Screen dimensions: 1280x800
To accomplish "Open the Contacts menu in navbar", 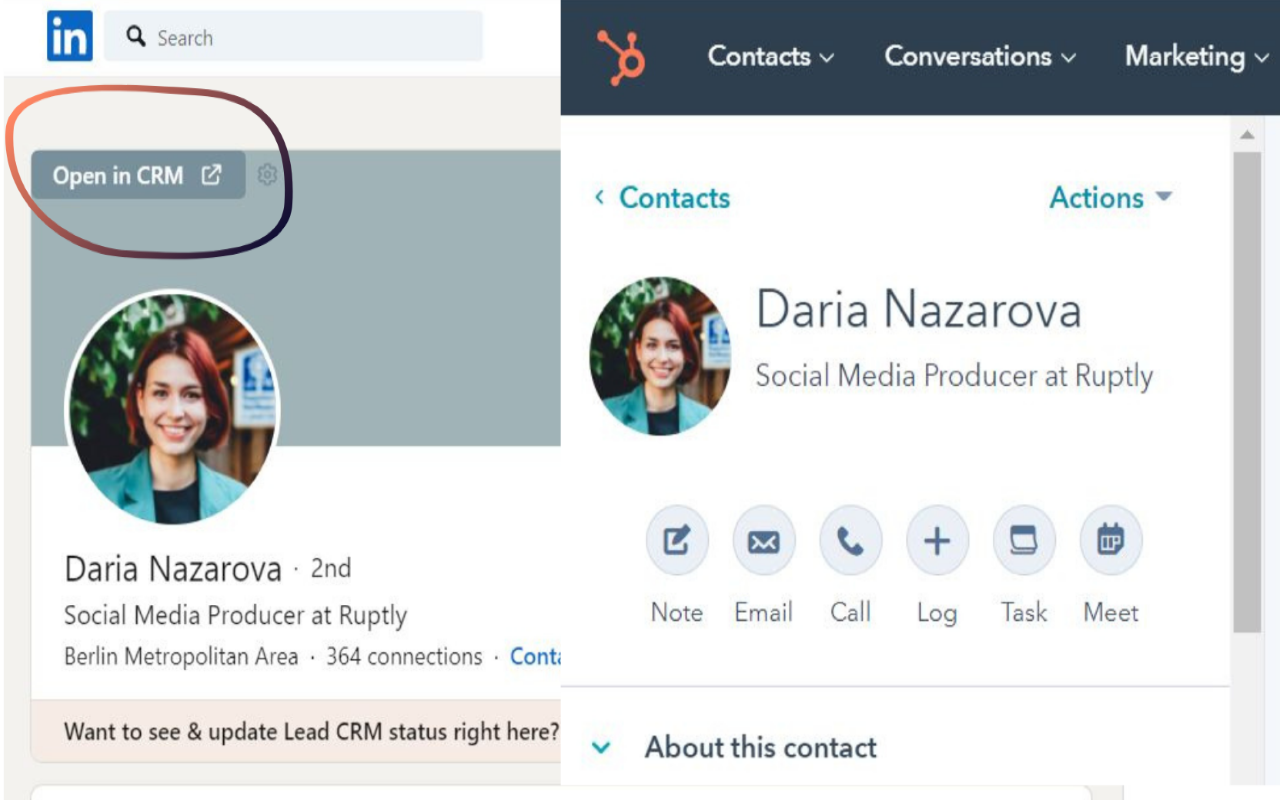I will pos(770,56).
